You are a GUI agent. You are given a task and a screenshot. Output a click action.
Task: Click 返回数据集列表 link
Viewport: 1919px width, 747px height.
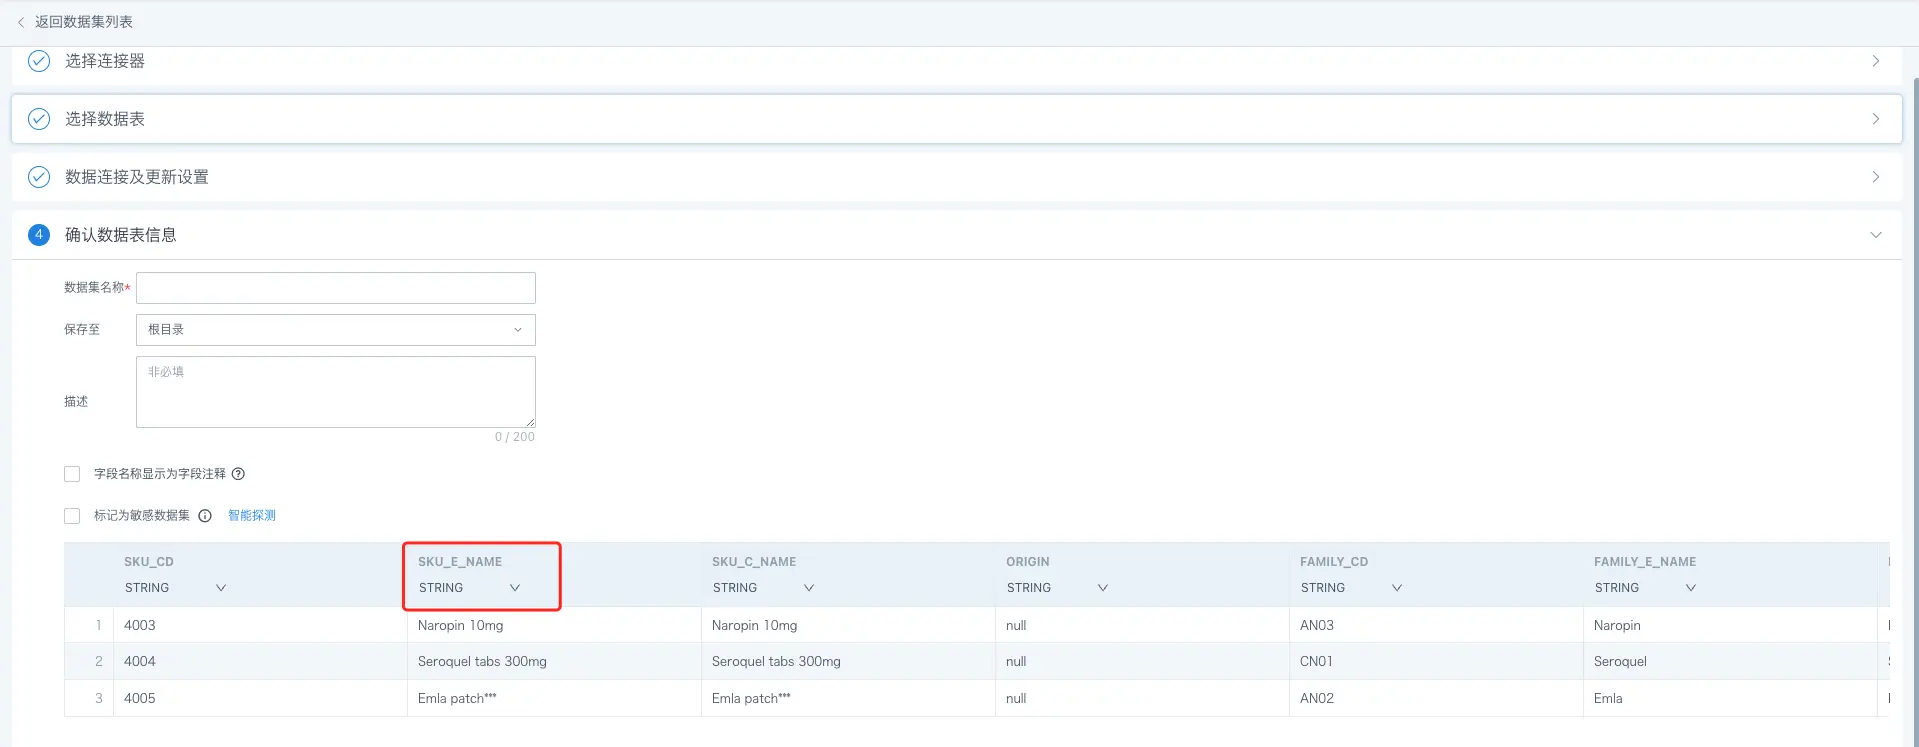coord(84,22)
